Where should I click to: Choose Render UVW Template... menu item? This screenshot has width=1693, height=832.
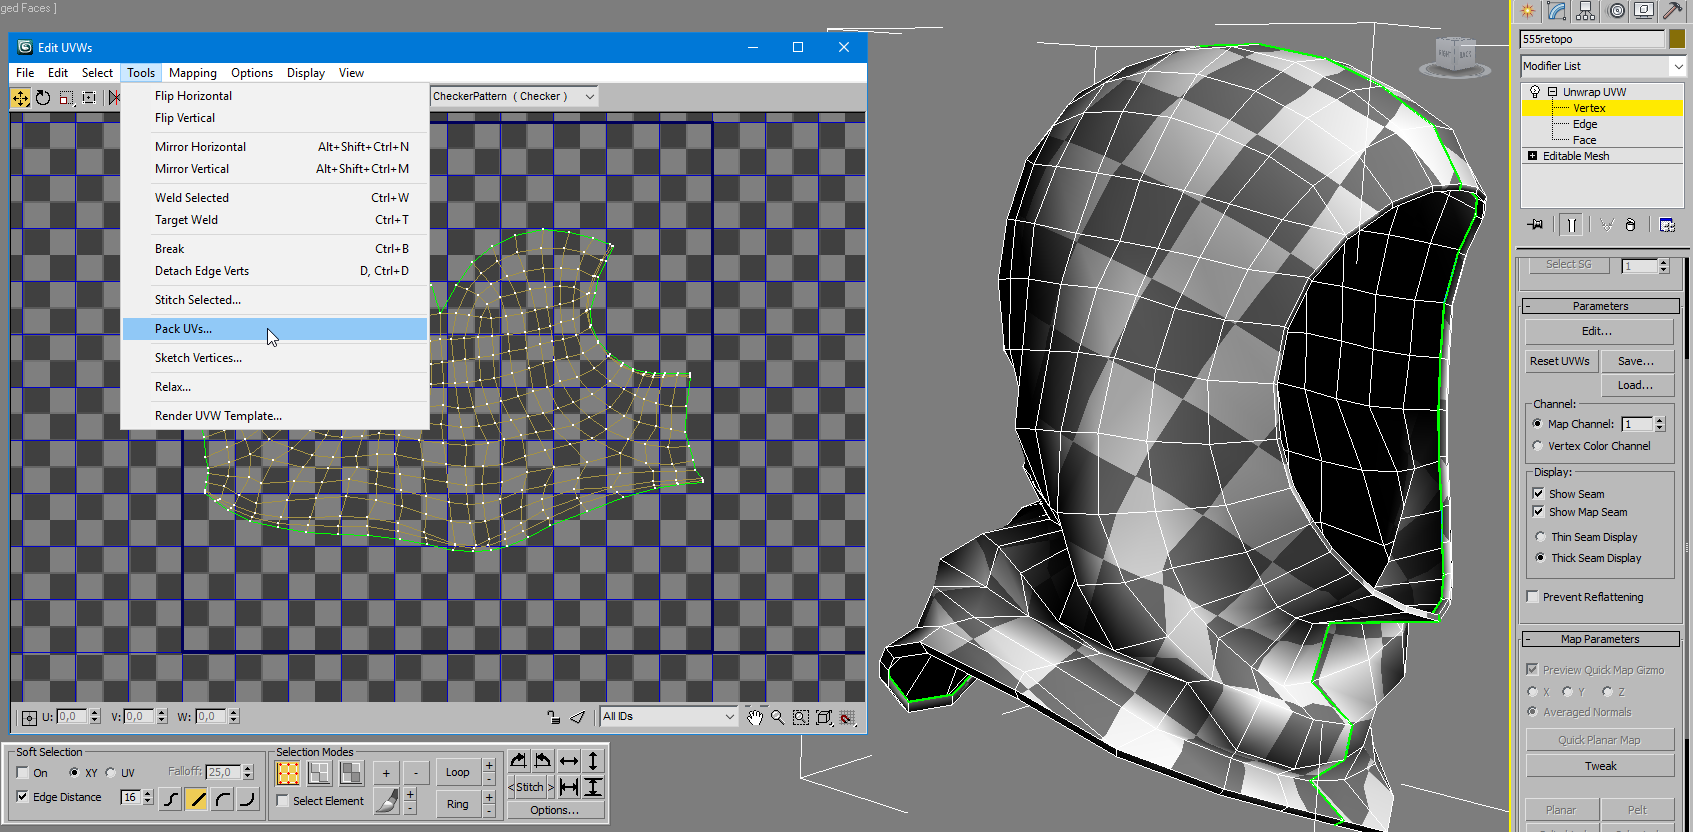point(275,416)
